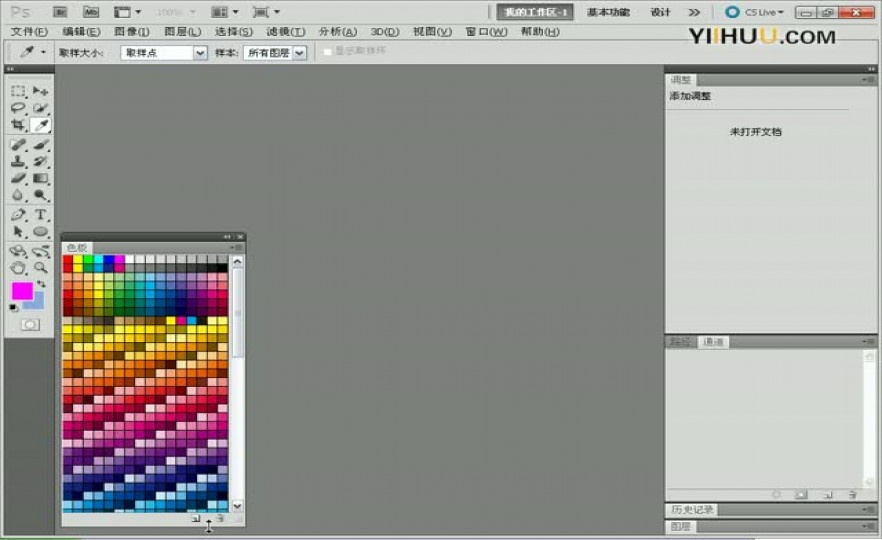Select the Spot Healing Brush tool
This screenshot has width=882, height=540.
tap(18, 145)
